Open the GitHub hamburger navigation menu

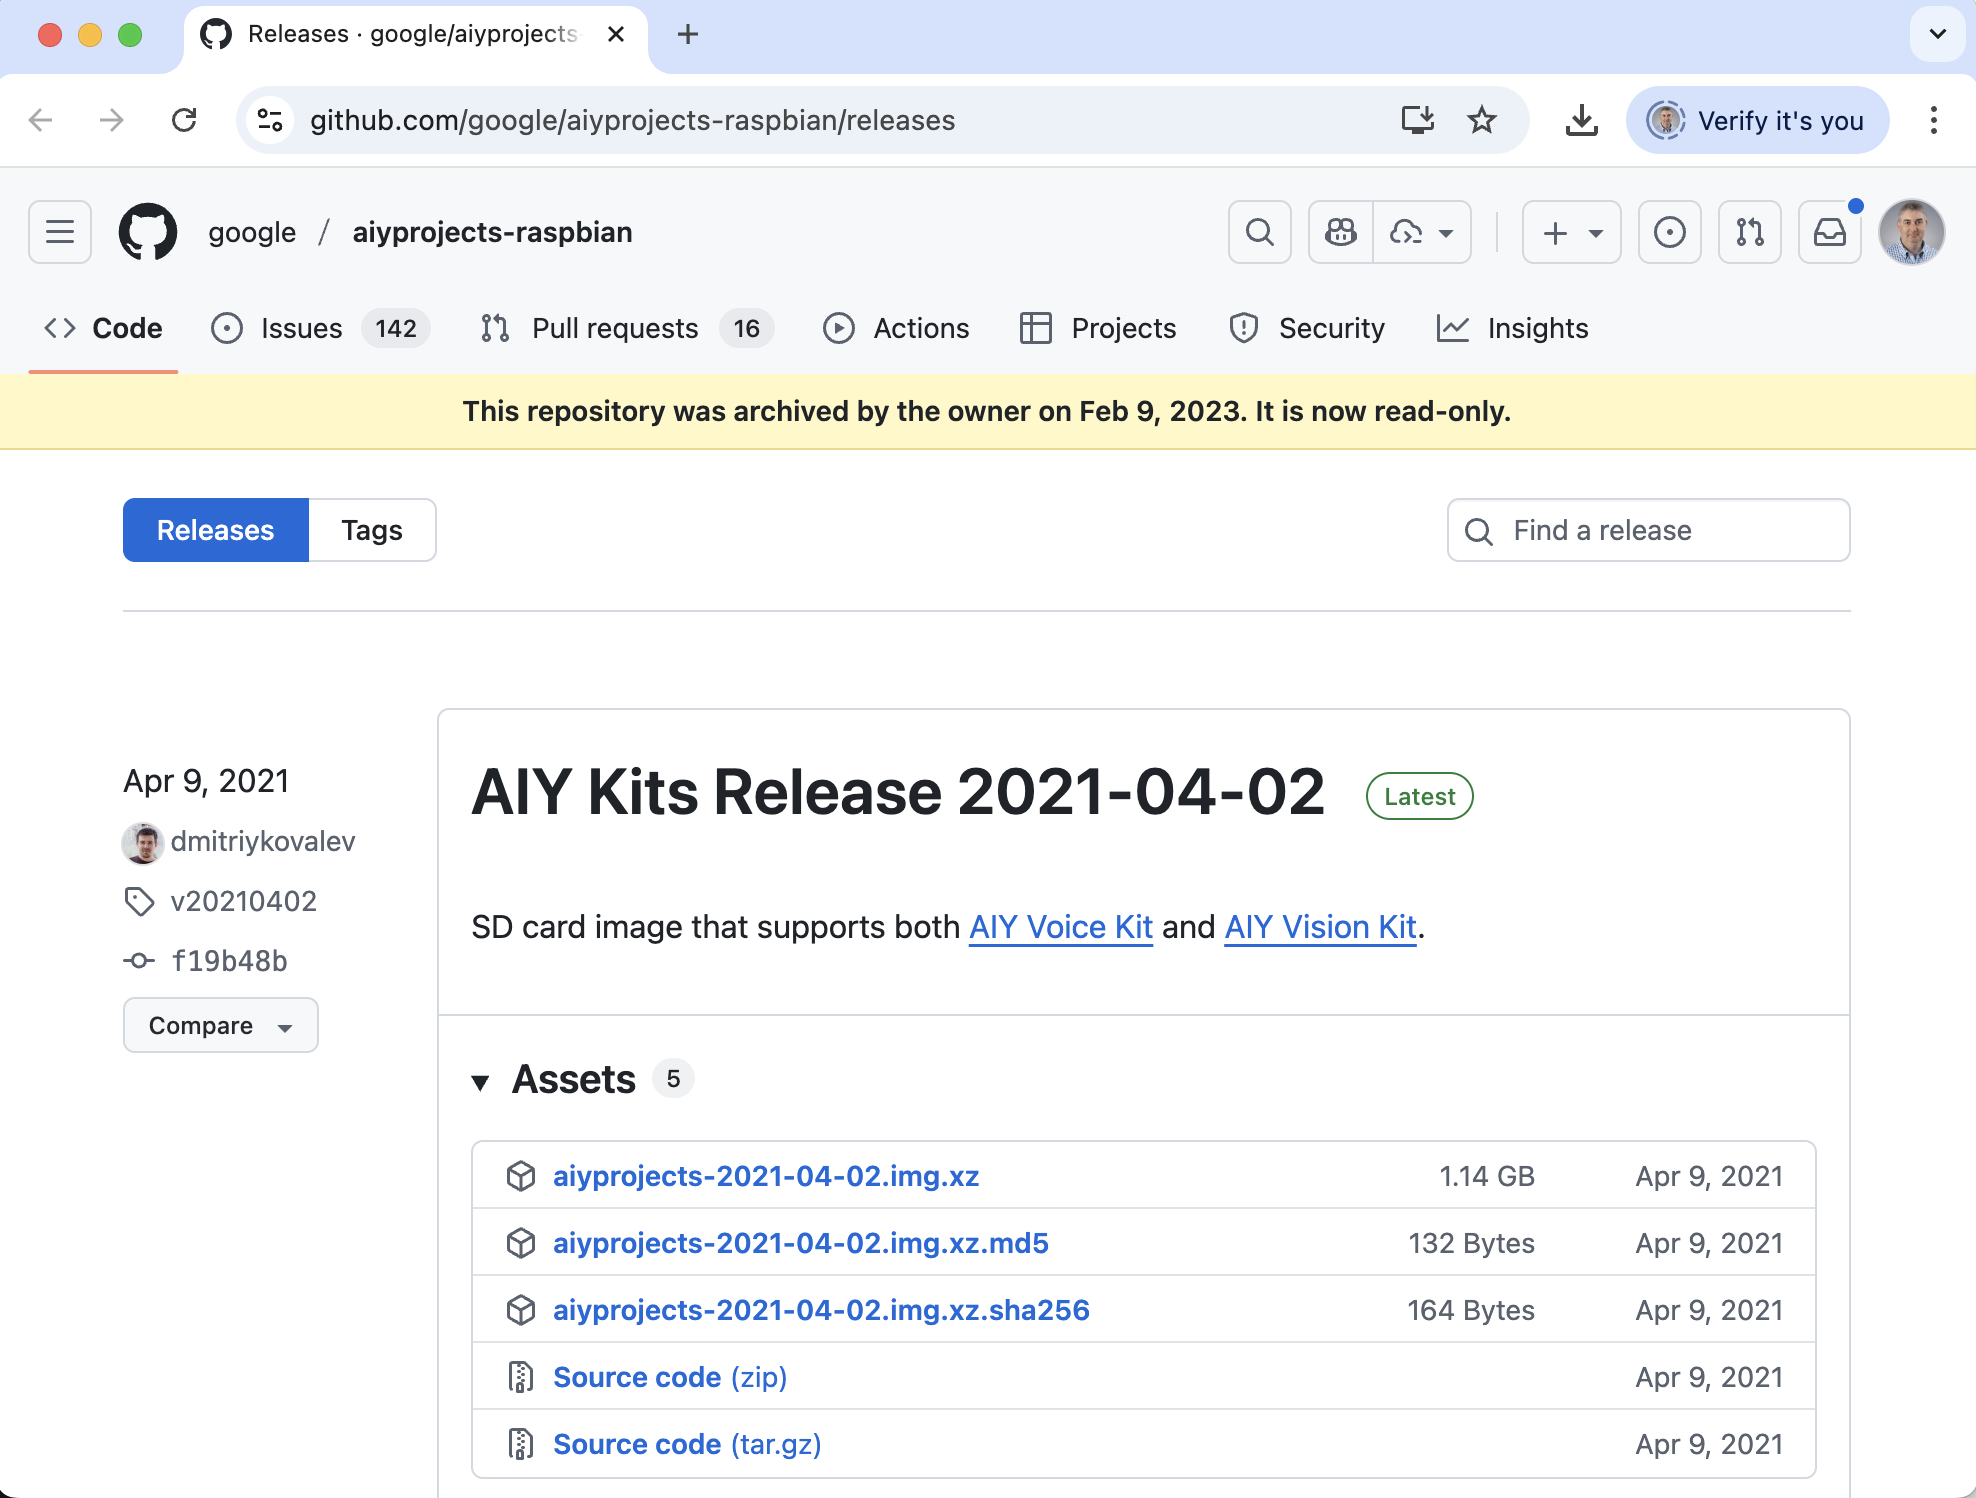pos(60,232)
